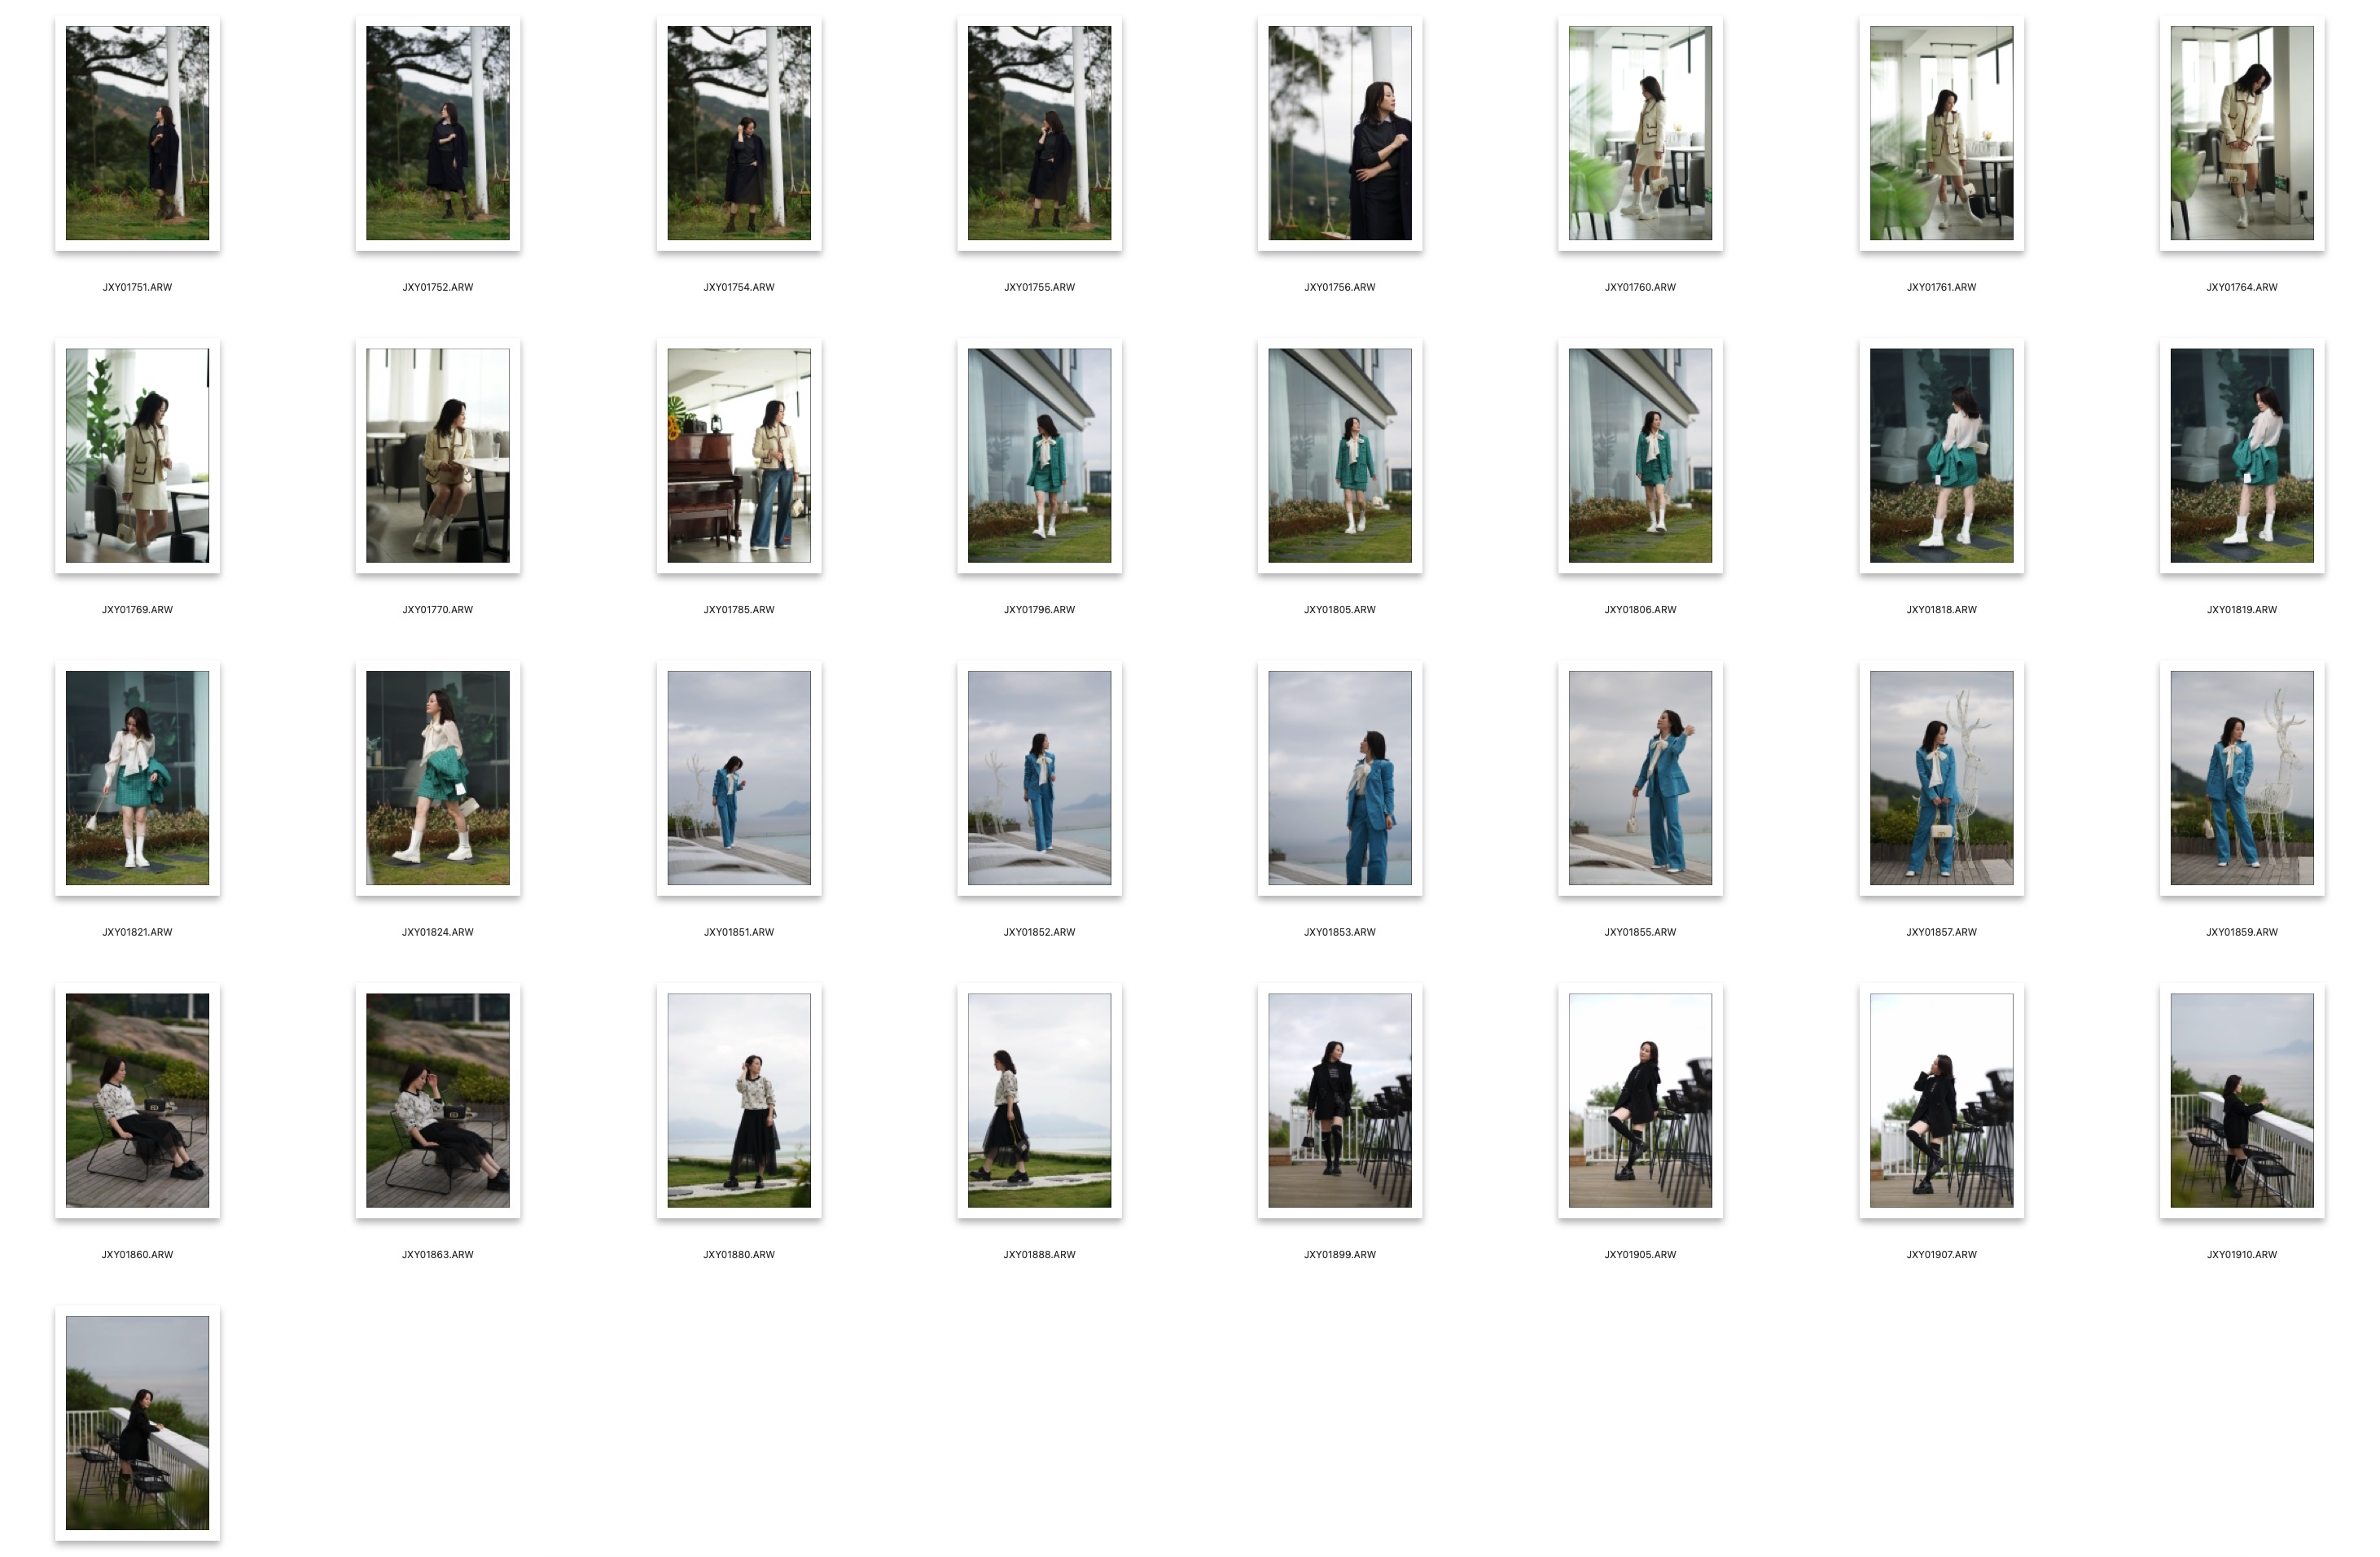Select the JXY01764.ARW image
Image resolution: width=2380 pixels, height=1557 pixels.
2241,133
